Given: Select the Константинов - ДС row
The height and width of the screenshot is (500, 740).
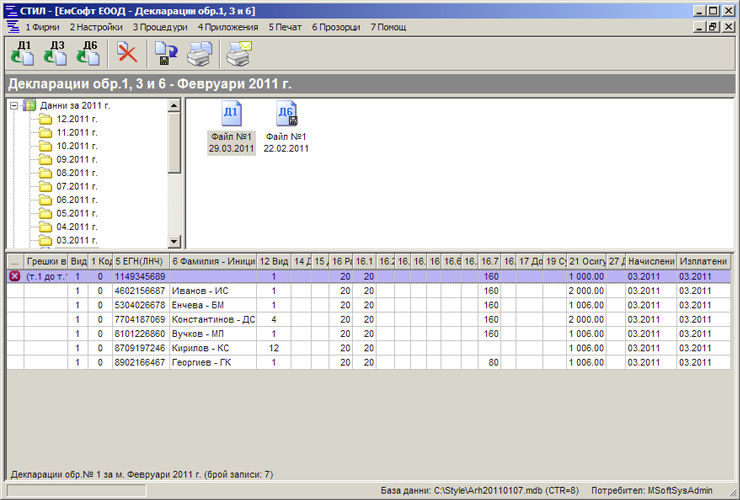Looking at the screenshot, I should click(369, 320).
